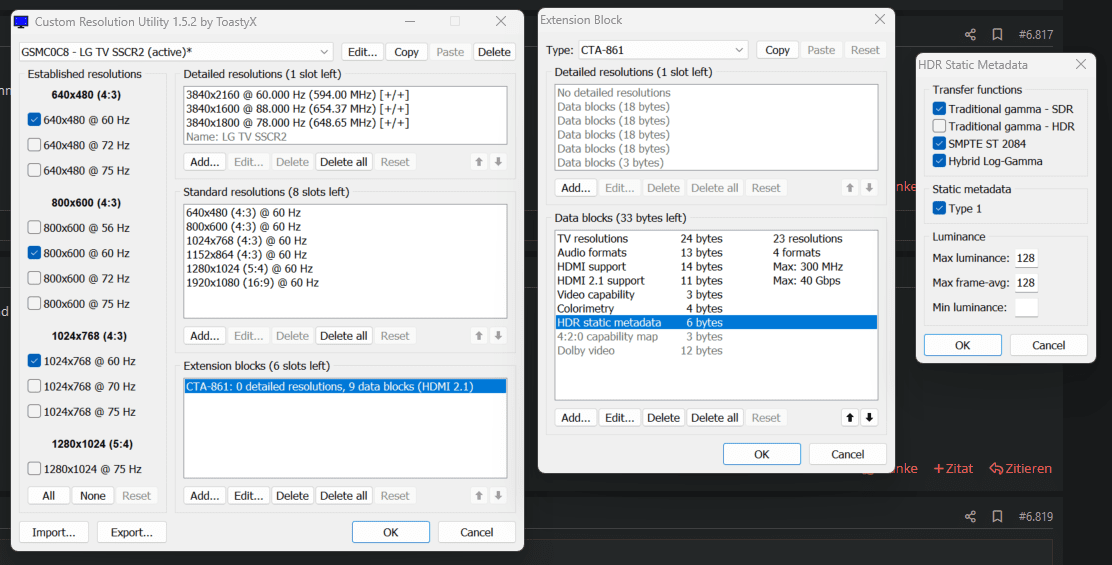The height and width of the screenshot is (565, 1112).
Task: Delete all standard resolutions
Action: pyautogui.click(x=343, y=335)
